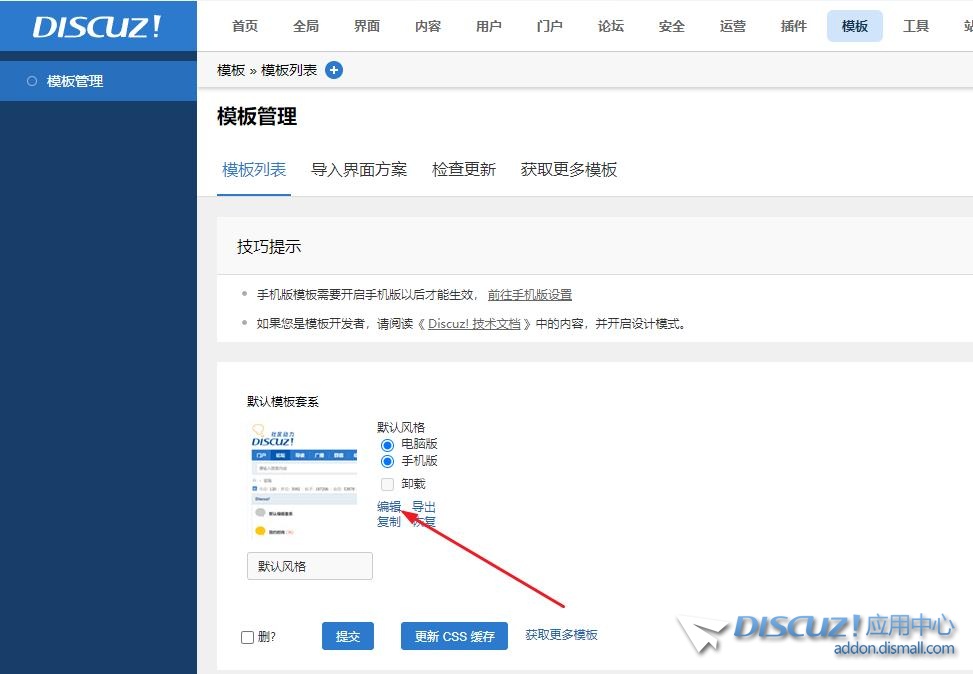Image resolution: width=973 pixels, height=674 pixels.
Task: Click the 导出 link
Action: [424, 507]
